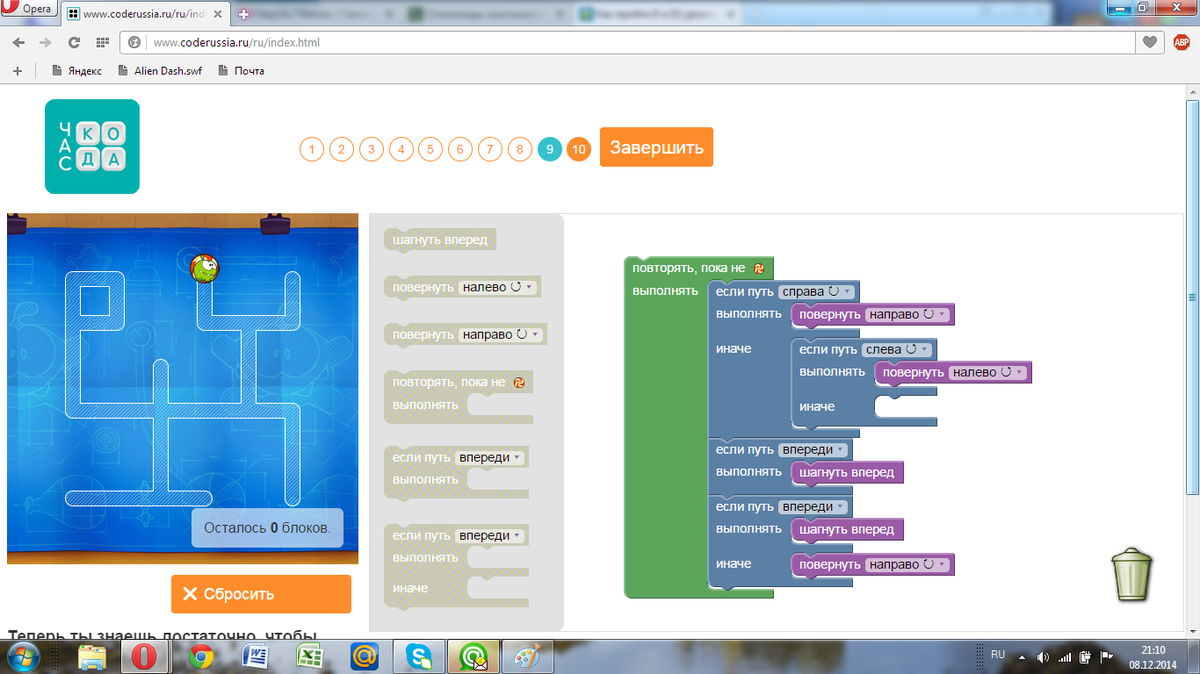Open 'справа' dropdown in workspace if block
Viewport: 1200px width, 674px height.
point(817,292)
